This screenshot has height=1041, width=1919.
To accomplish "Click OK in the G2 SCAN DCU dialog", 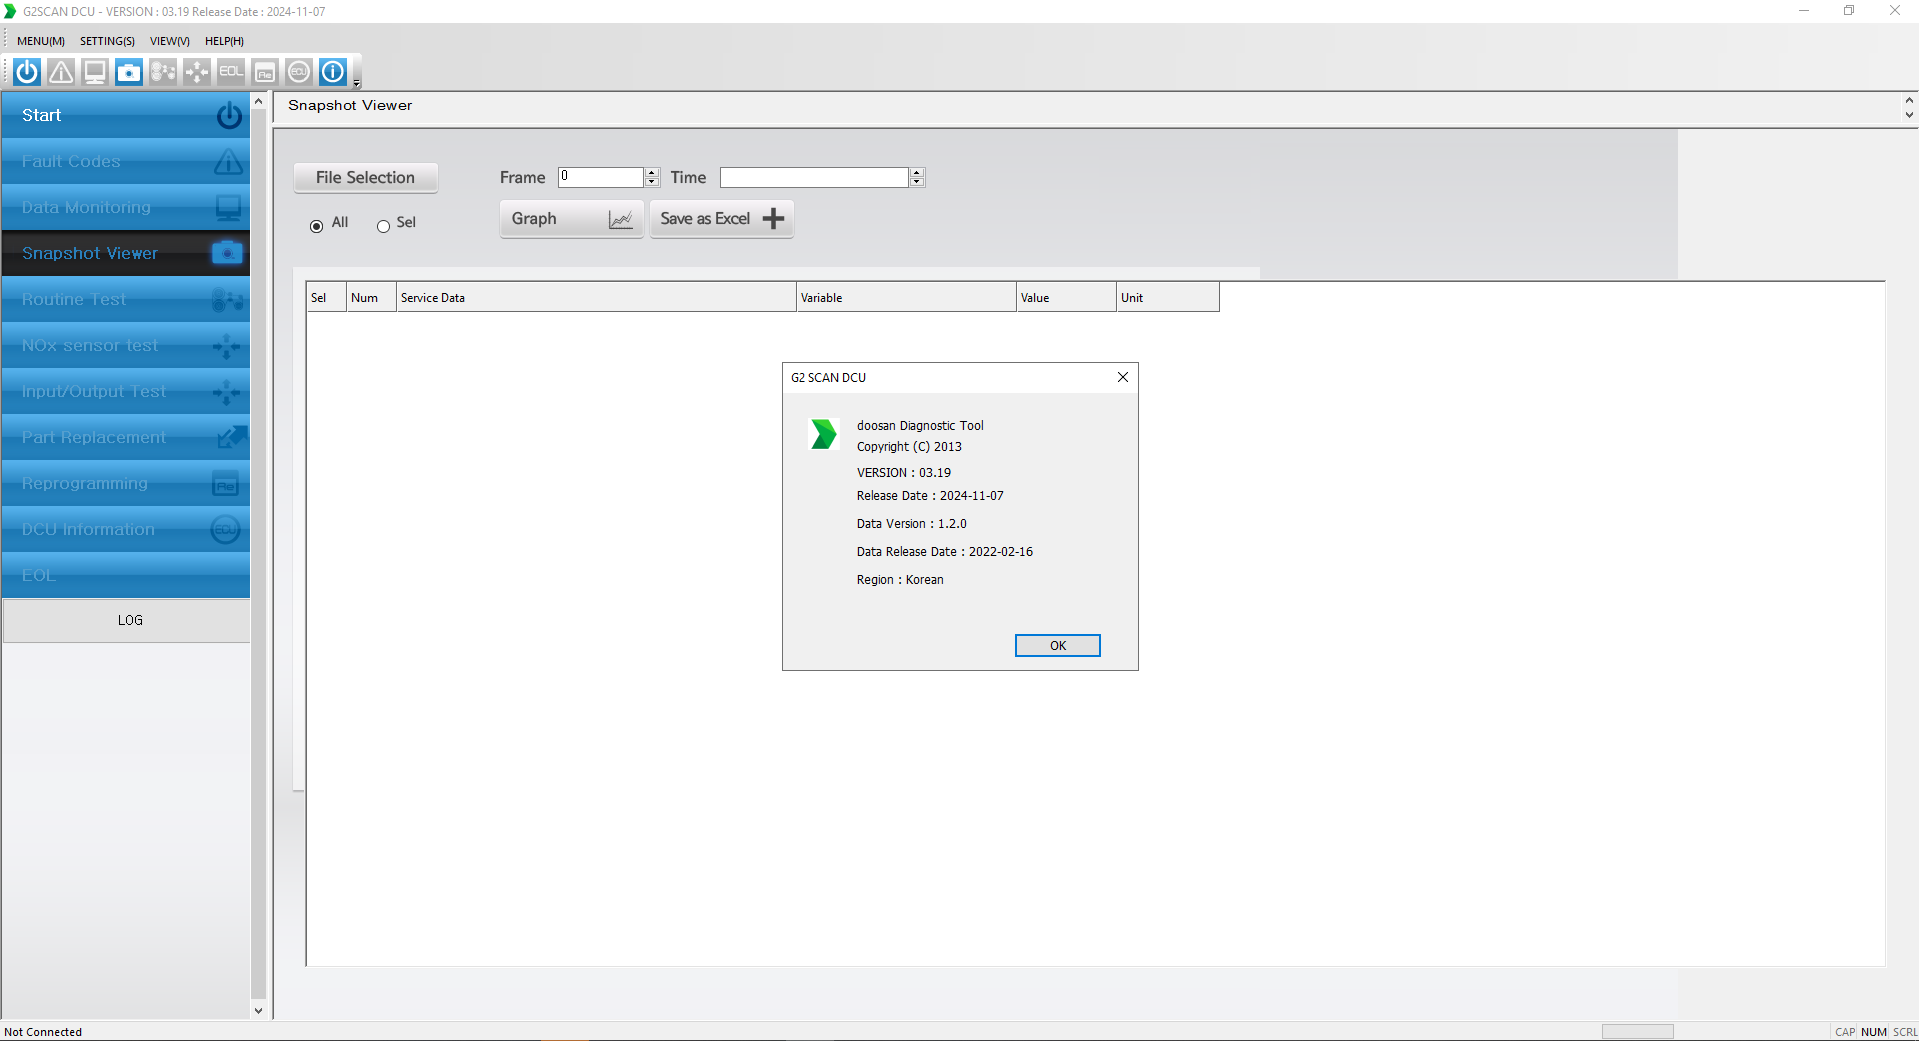I will tap(1057, 645).
